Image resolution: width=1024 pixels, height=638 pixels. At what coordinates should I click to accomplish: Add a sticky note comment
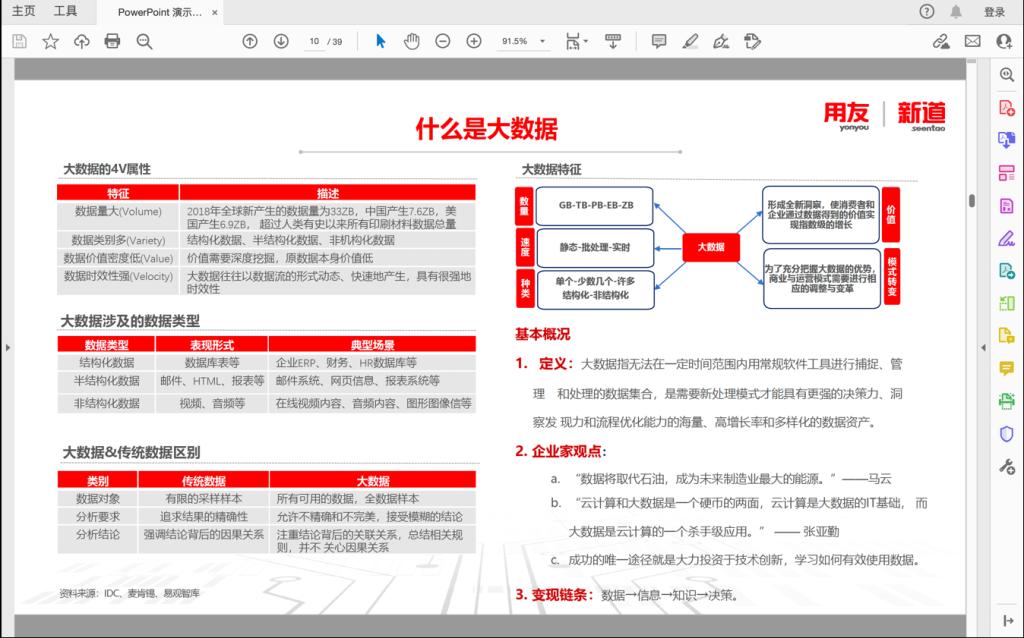(x=659, y=41)
